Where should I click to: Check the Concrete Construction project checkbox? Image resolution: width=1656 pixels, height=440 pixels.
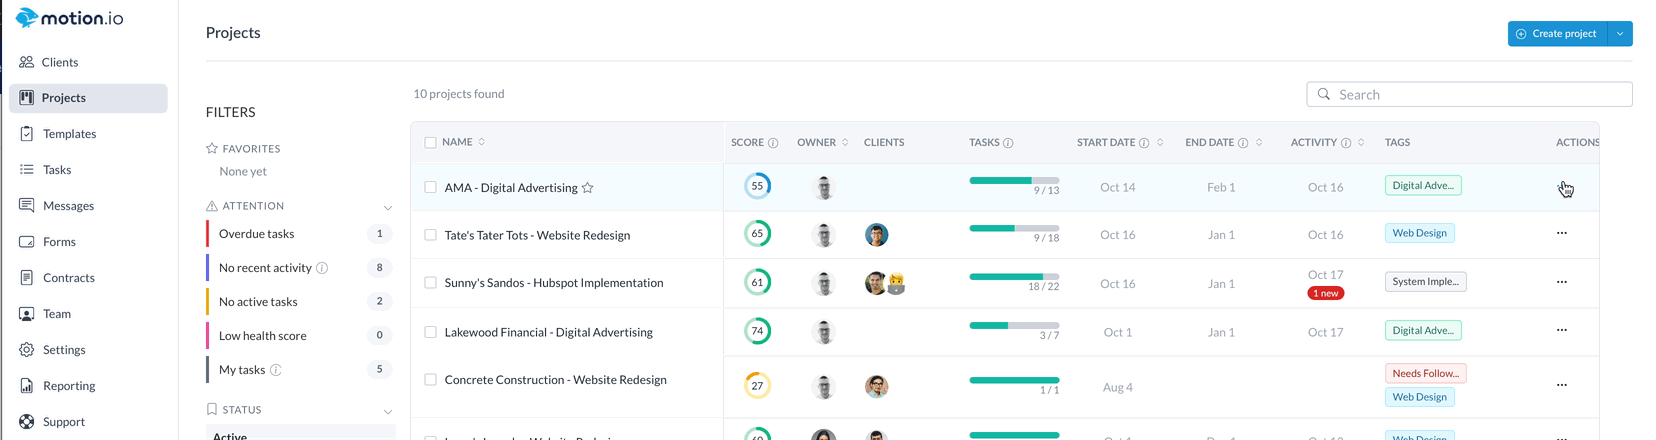click(x=431, y=380)
